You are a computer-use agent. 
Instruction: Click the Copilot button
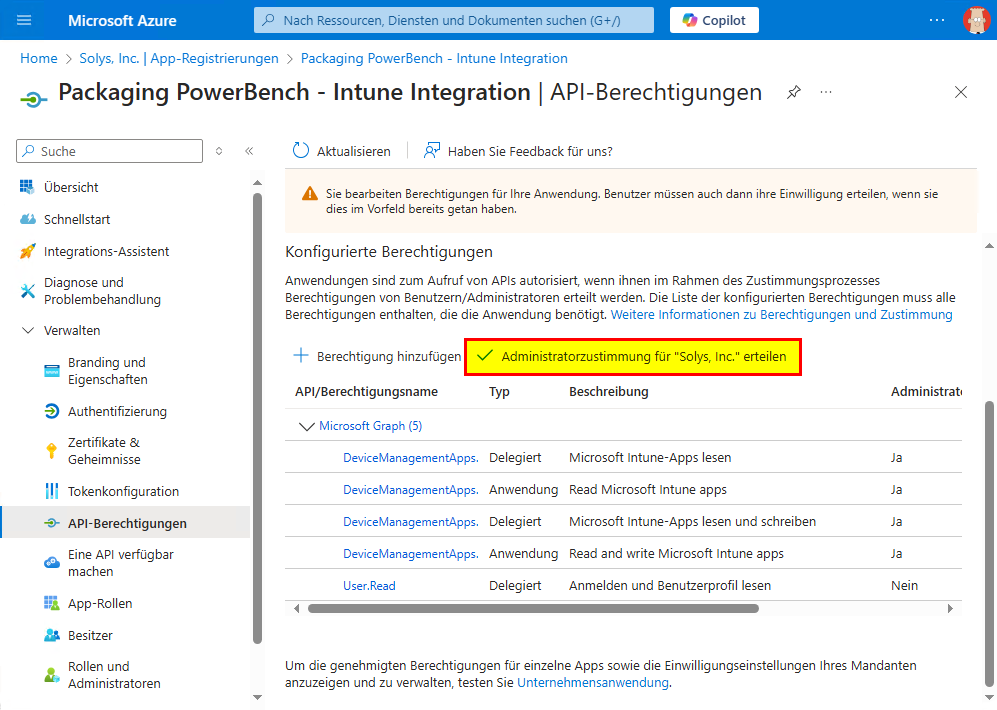tap(714, 20)
